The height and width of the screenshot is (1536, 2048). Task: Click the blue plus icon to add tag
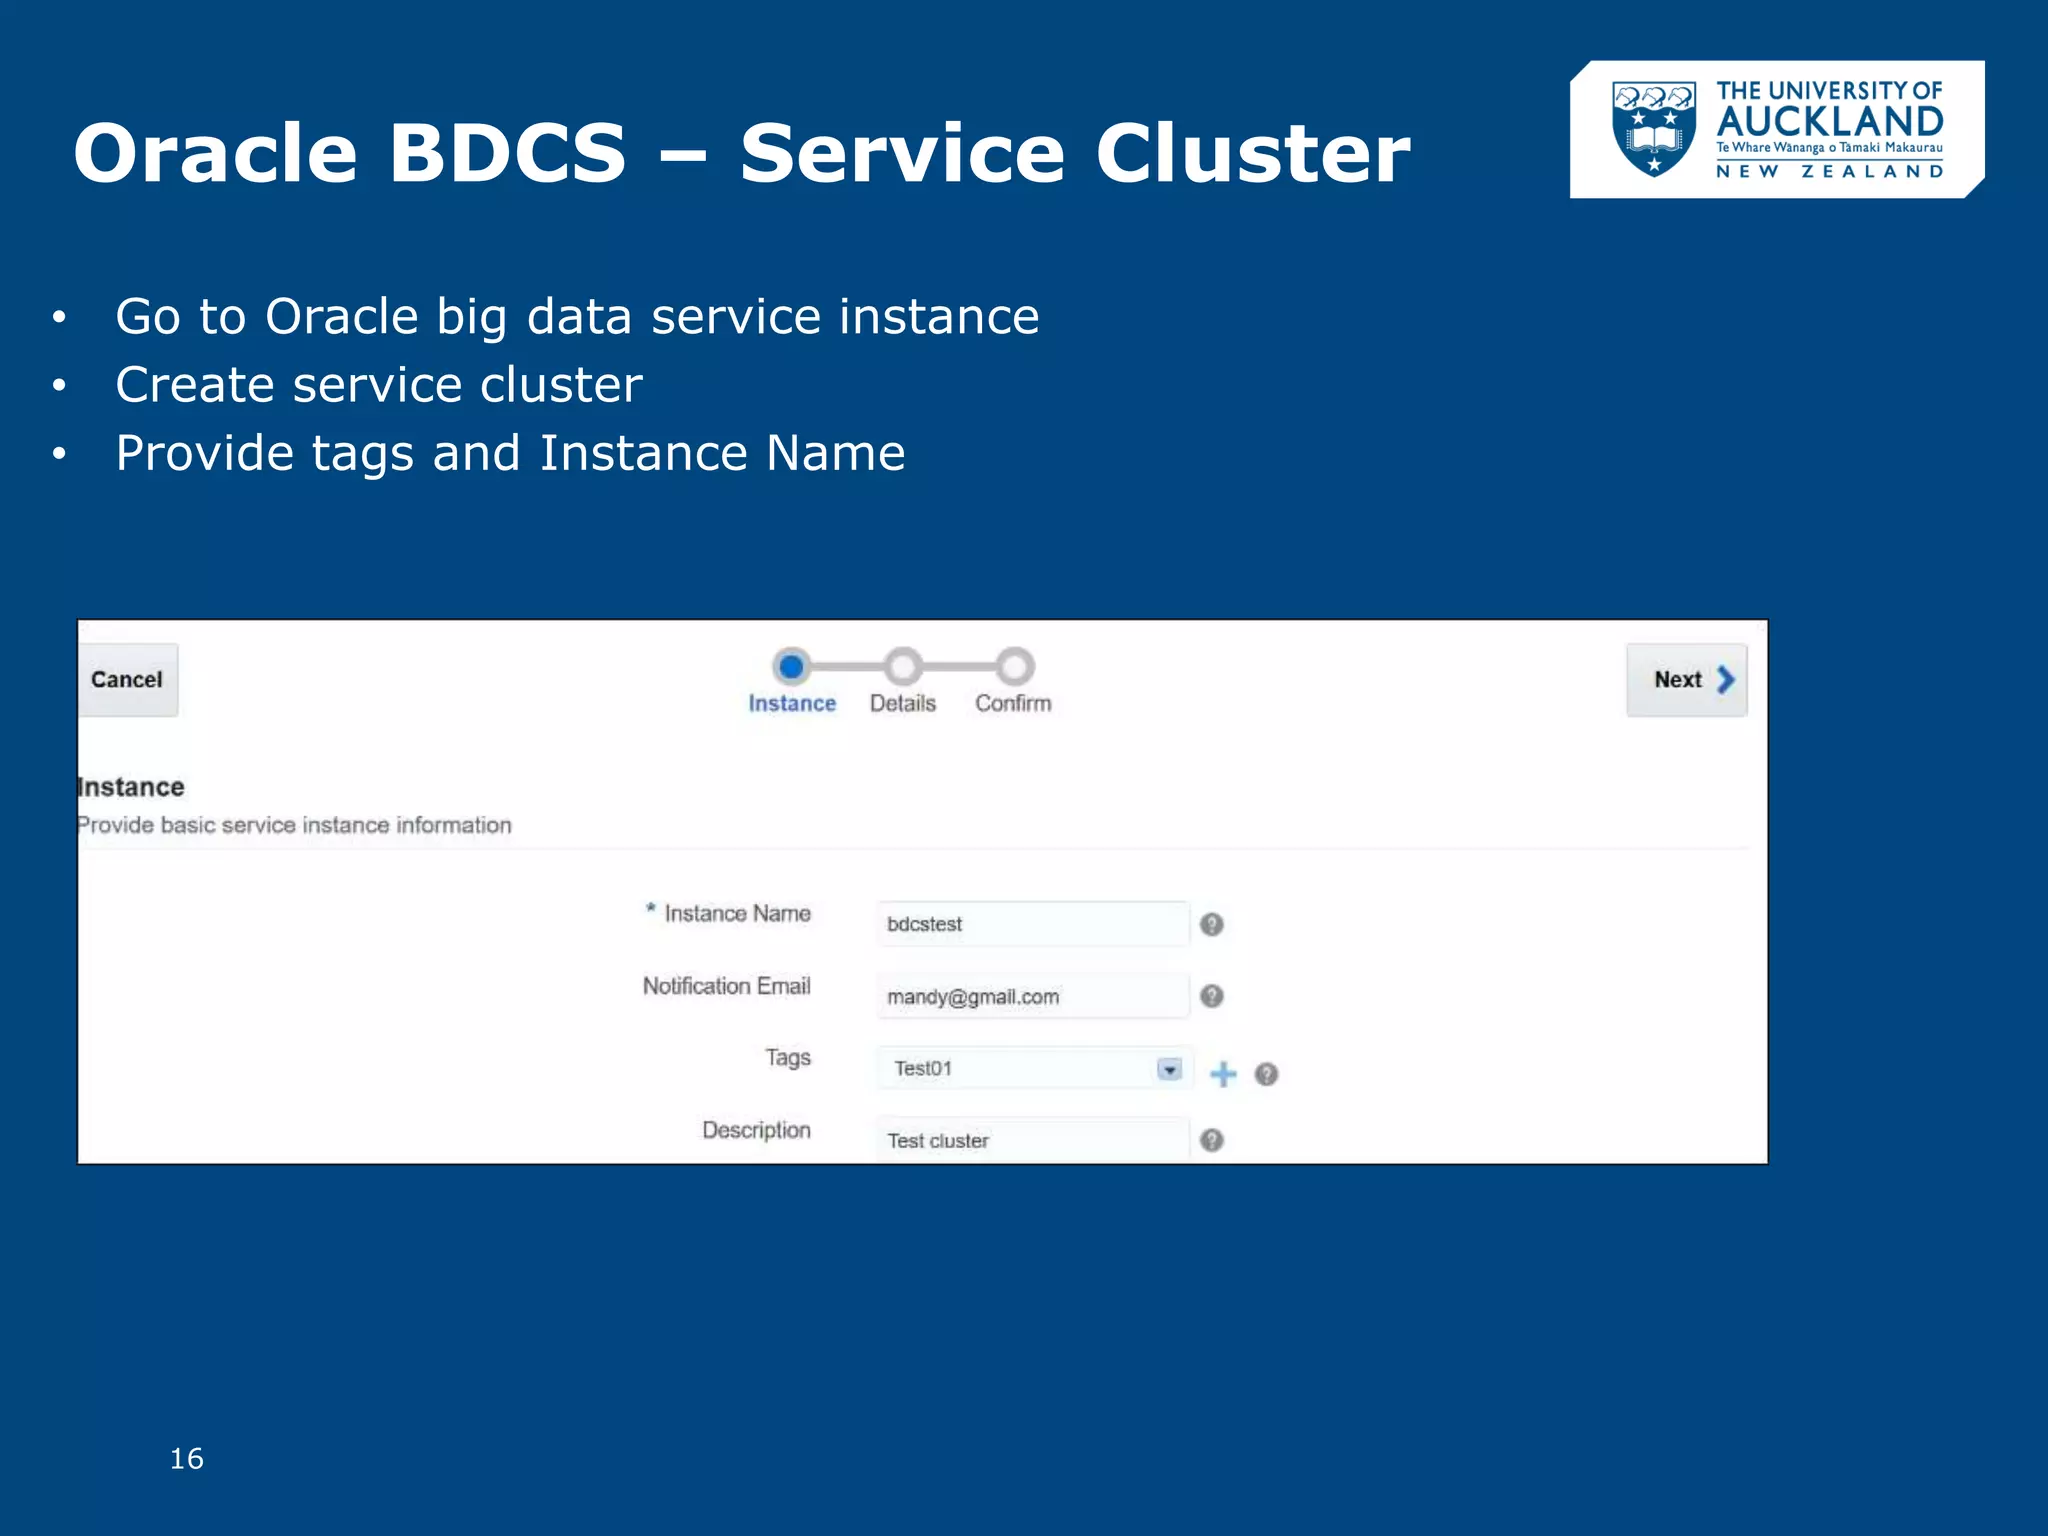(x=1223, y=1074)
